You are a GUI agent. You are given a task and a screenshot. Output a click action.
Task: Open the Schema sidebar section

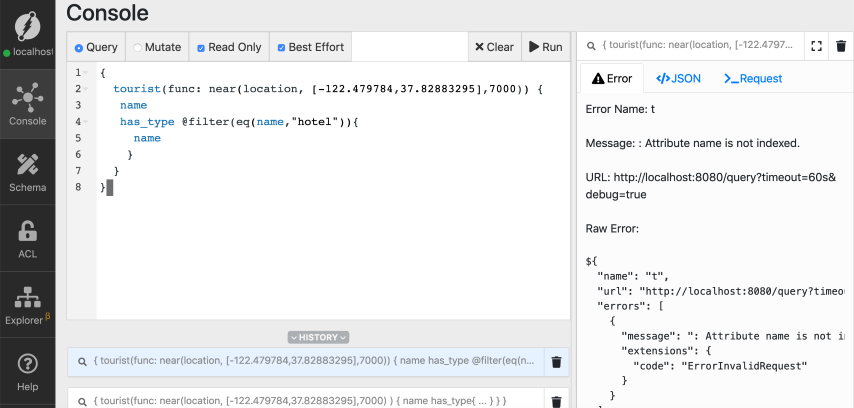(28, 172)
